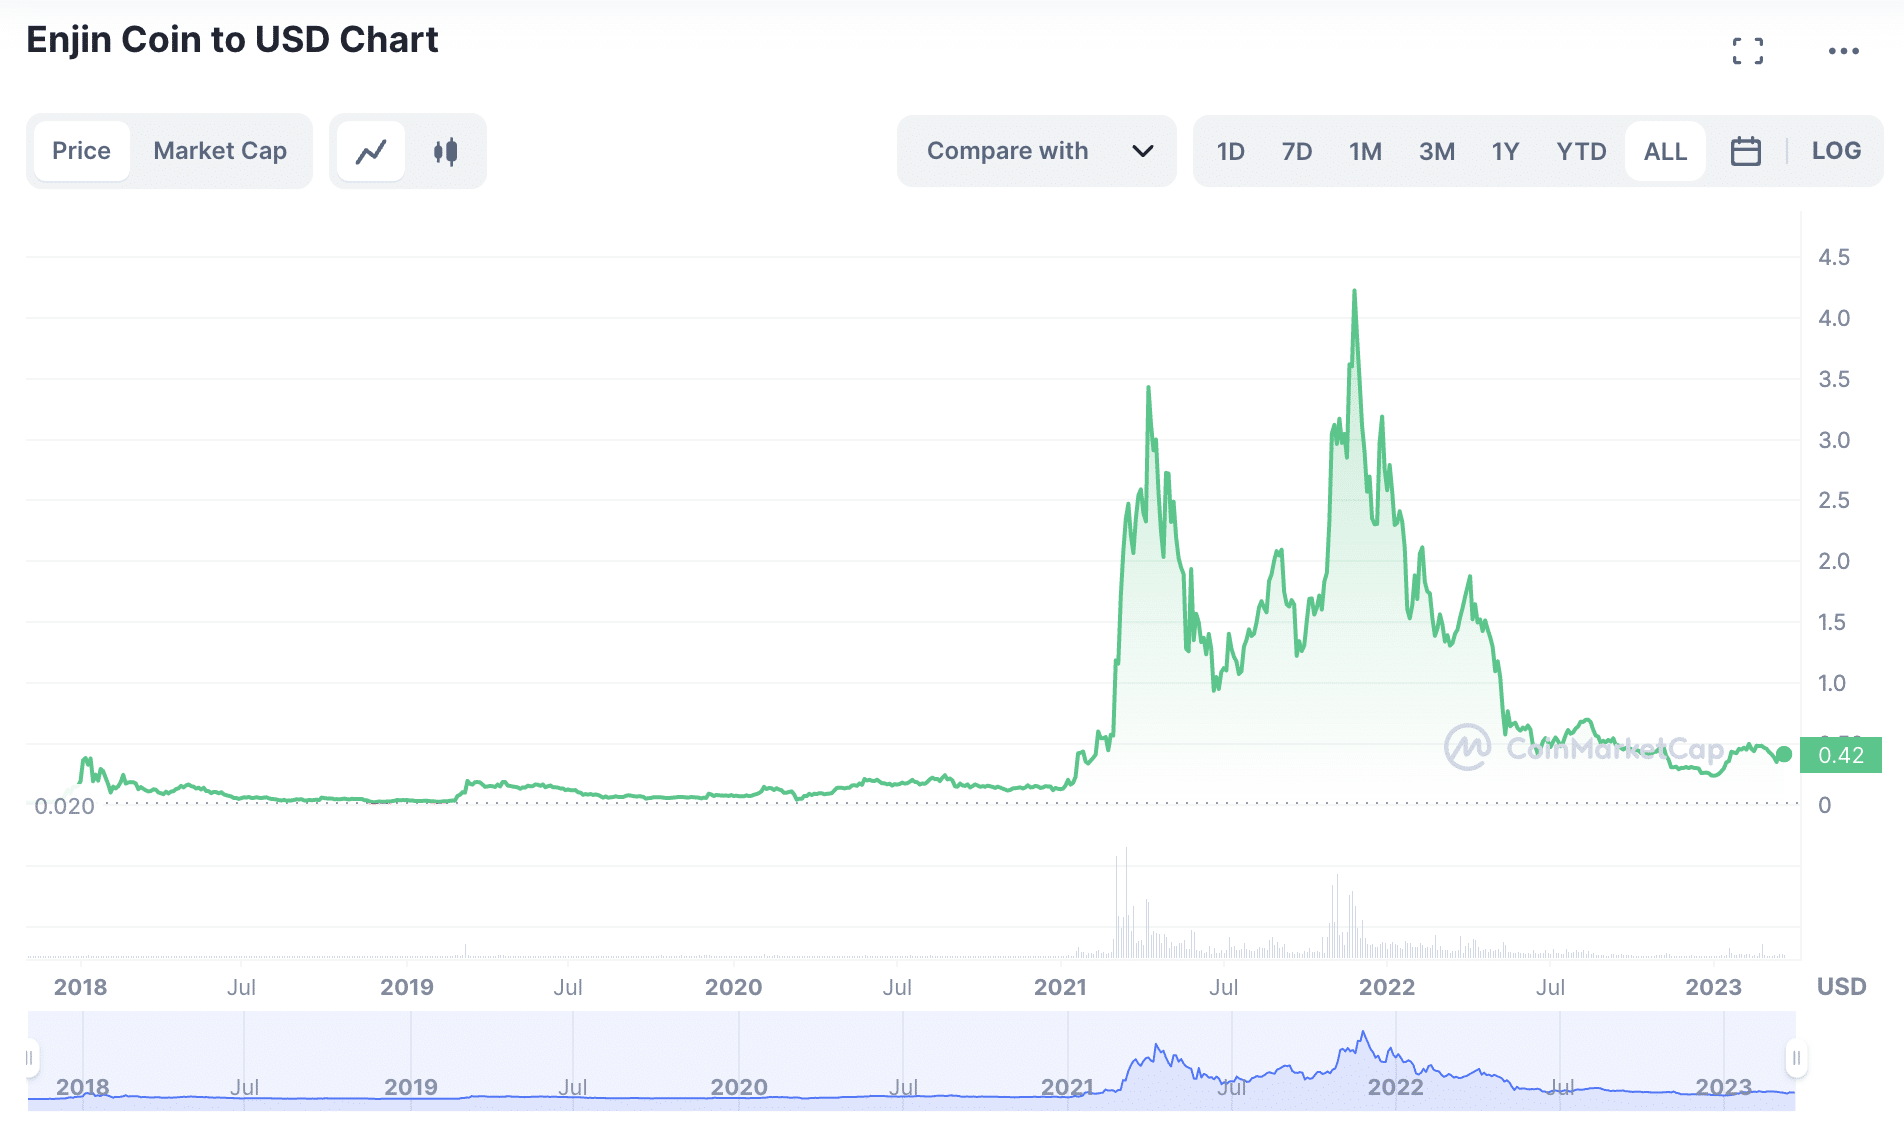
Task: Set range to 7D
Action: (x=1297, y=151)
